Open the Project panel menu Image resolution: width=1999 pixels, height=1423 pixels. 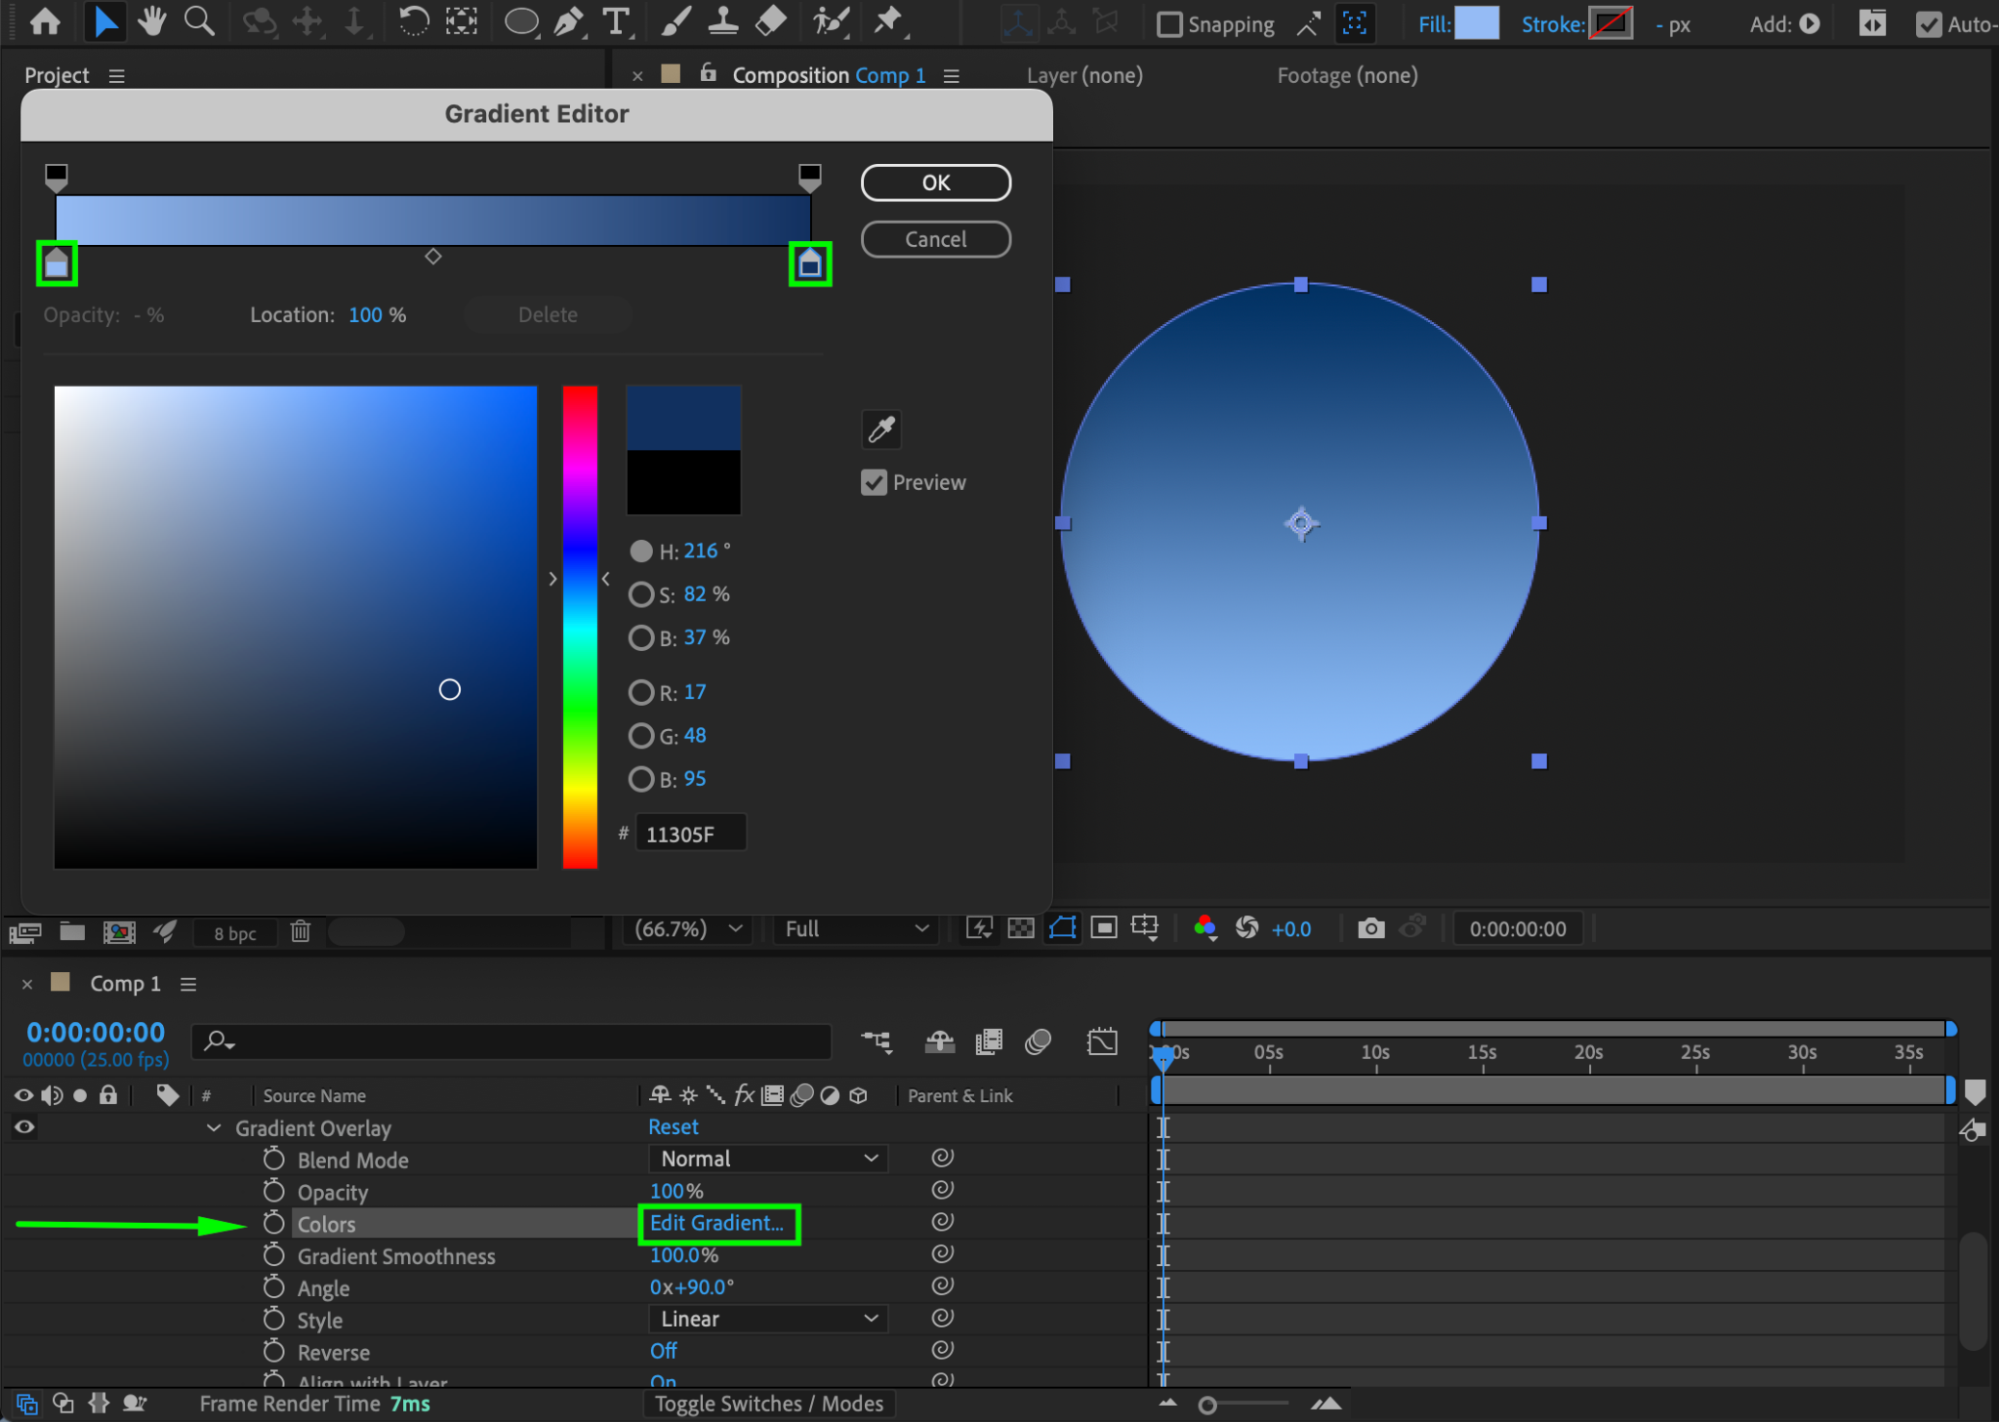click(117, 76)
